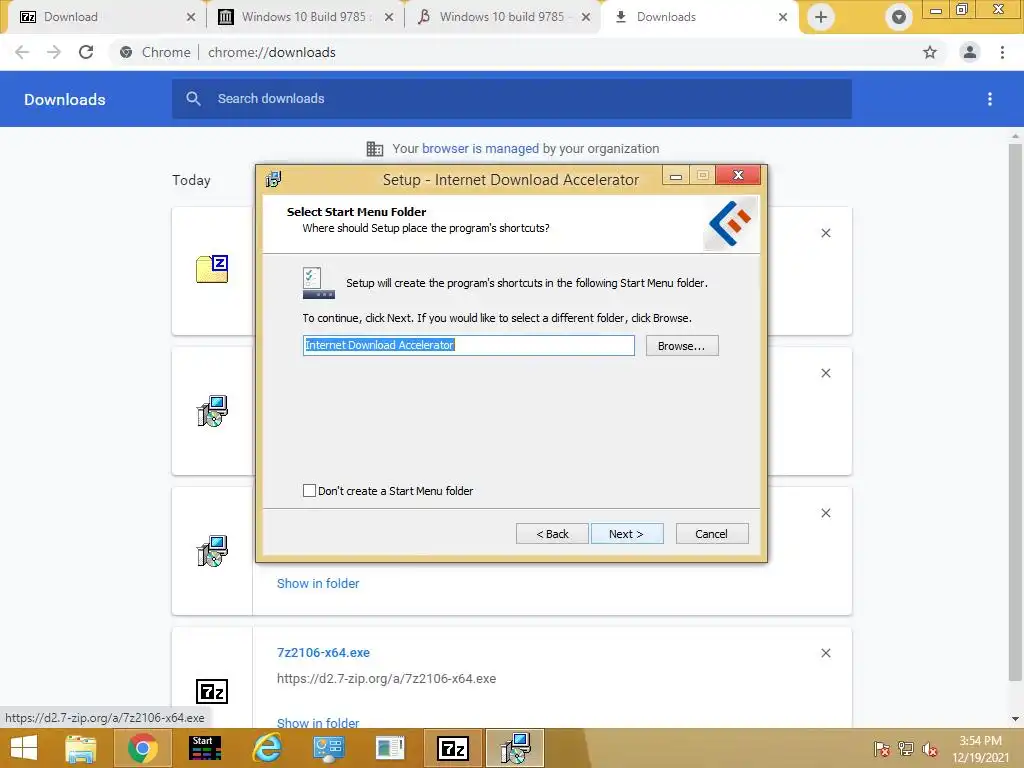Image resolution: width=1024 pixels, height=768 pixels.
Task: Remove the second download entry from list
Action: [x=825, y=373]
